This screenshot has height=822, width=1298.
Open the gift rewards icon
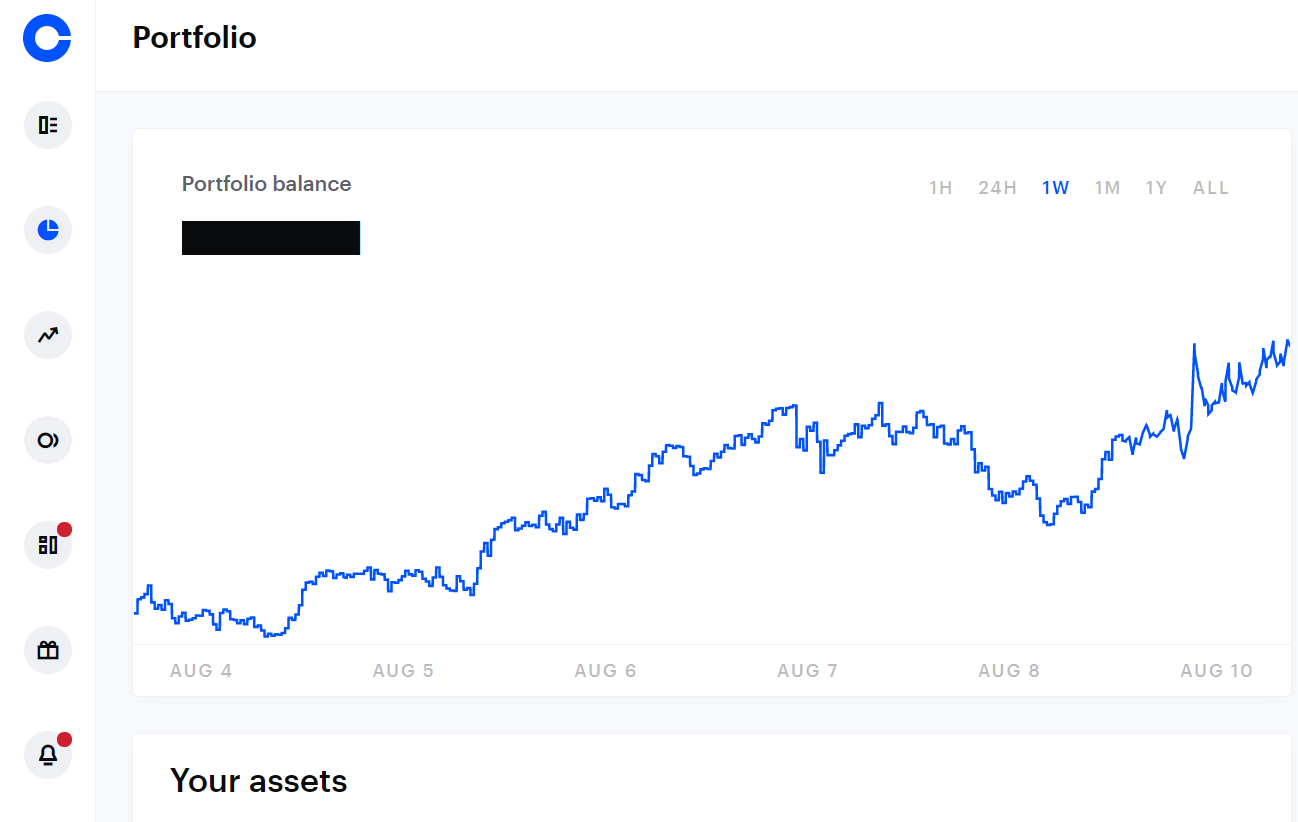click(48, 650)
